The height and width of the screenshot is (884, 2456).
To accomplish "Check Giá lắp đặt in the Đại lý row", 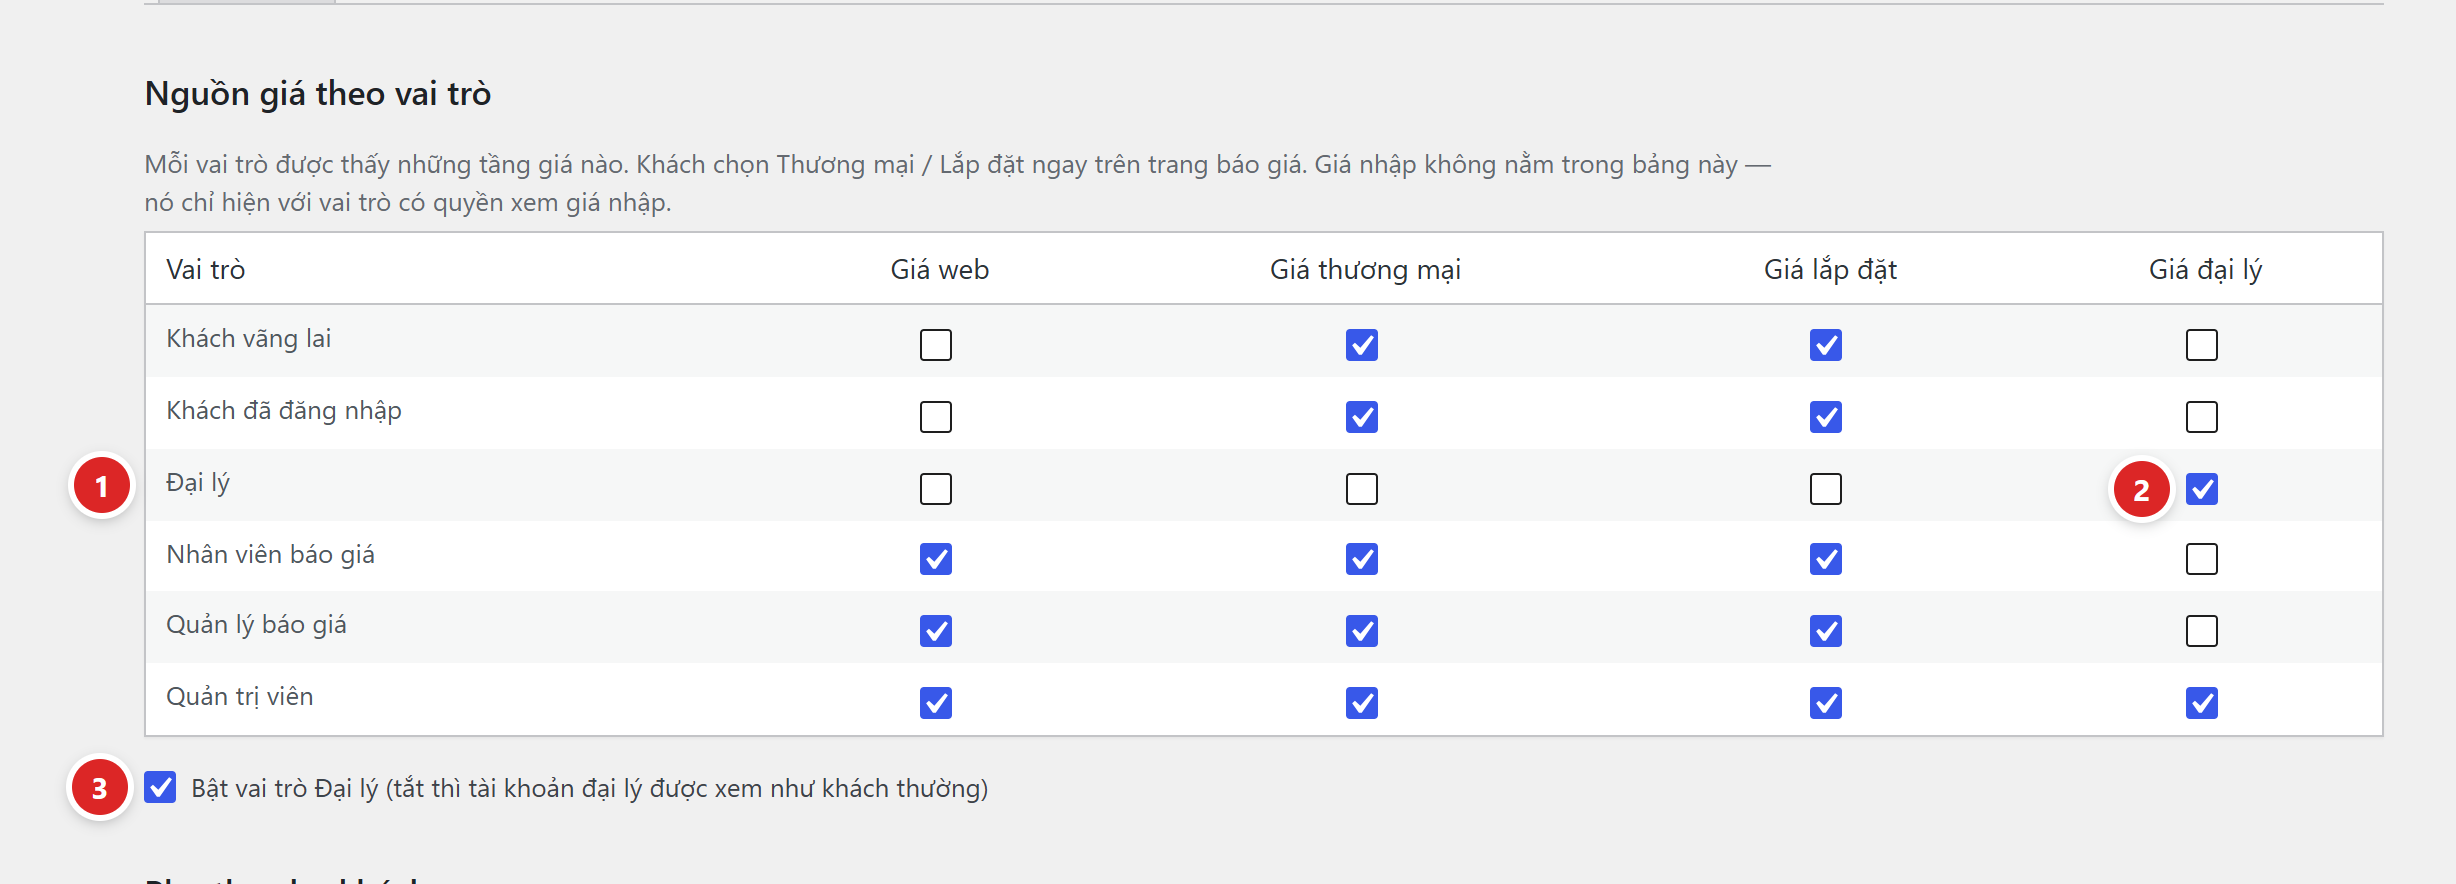I will (1826, 489).
